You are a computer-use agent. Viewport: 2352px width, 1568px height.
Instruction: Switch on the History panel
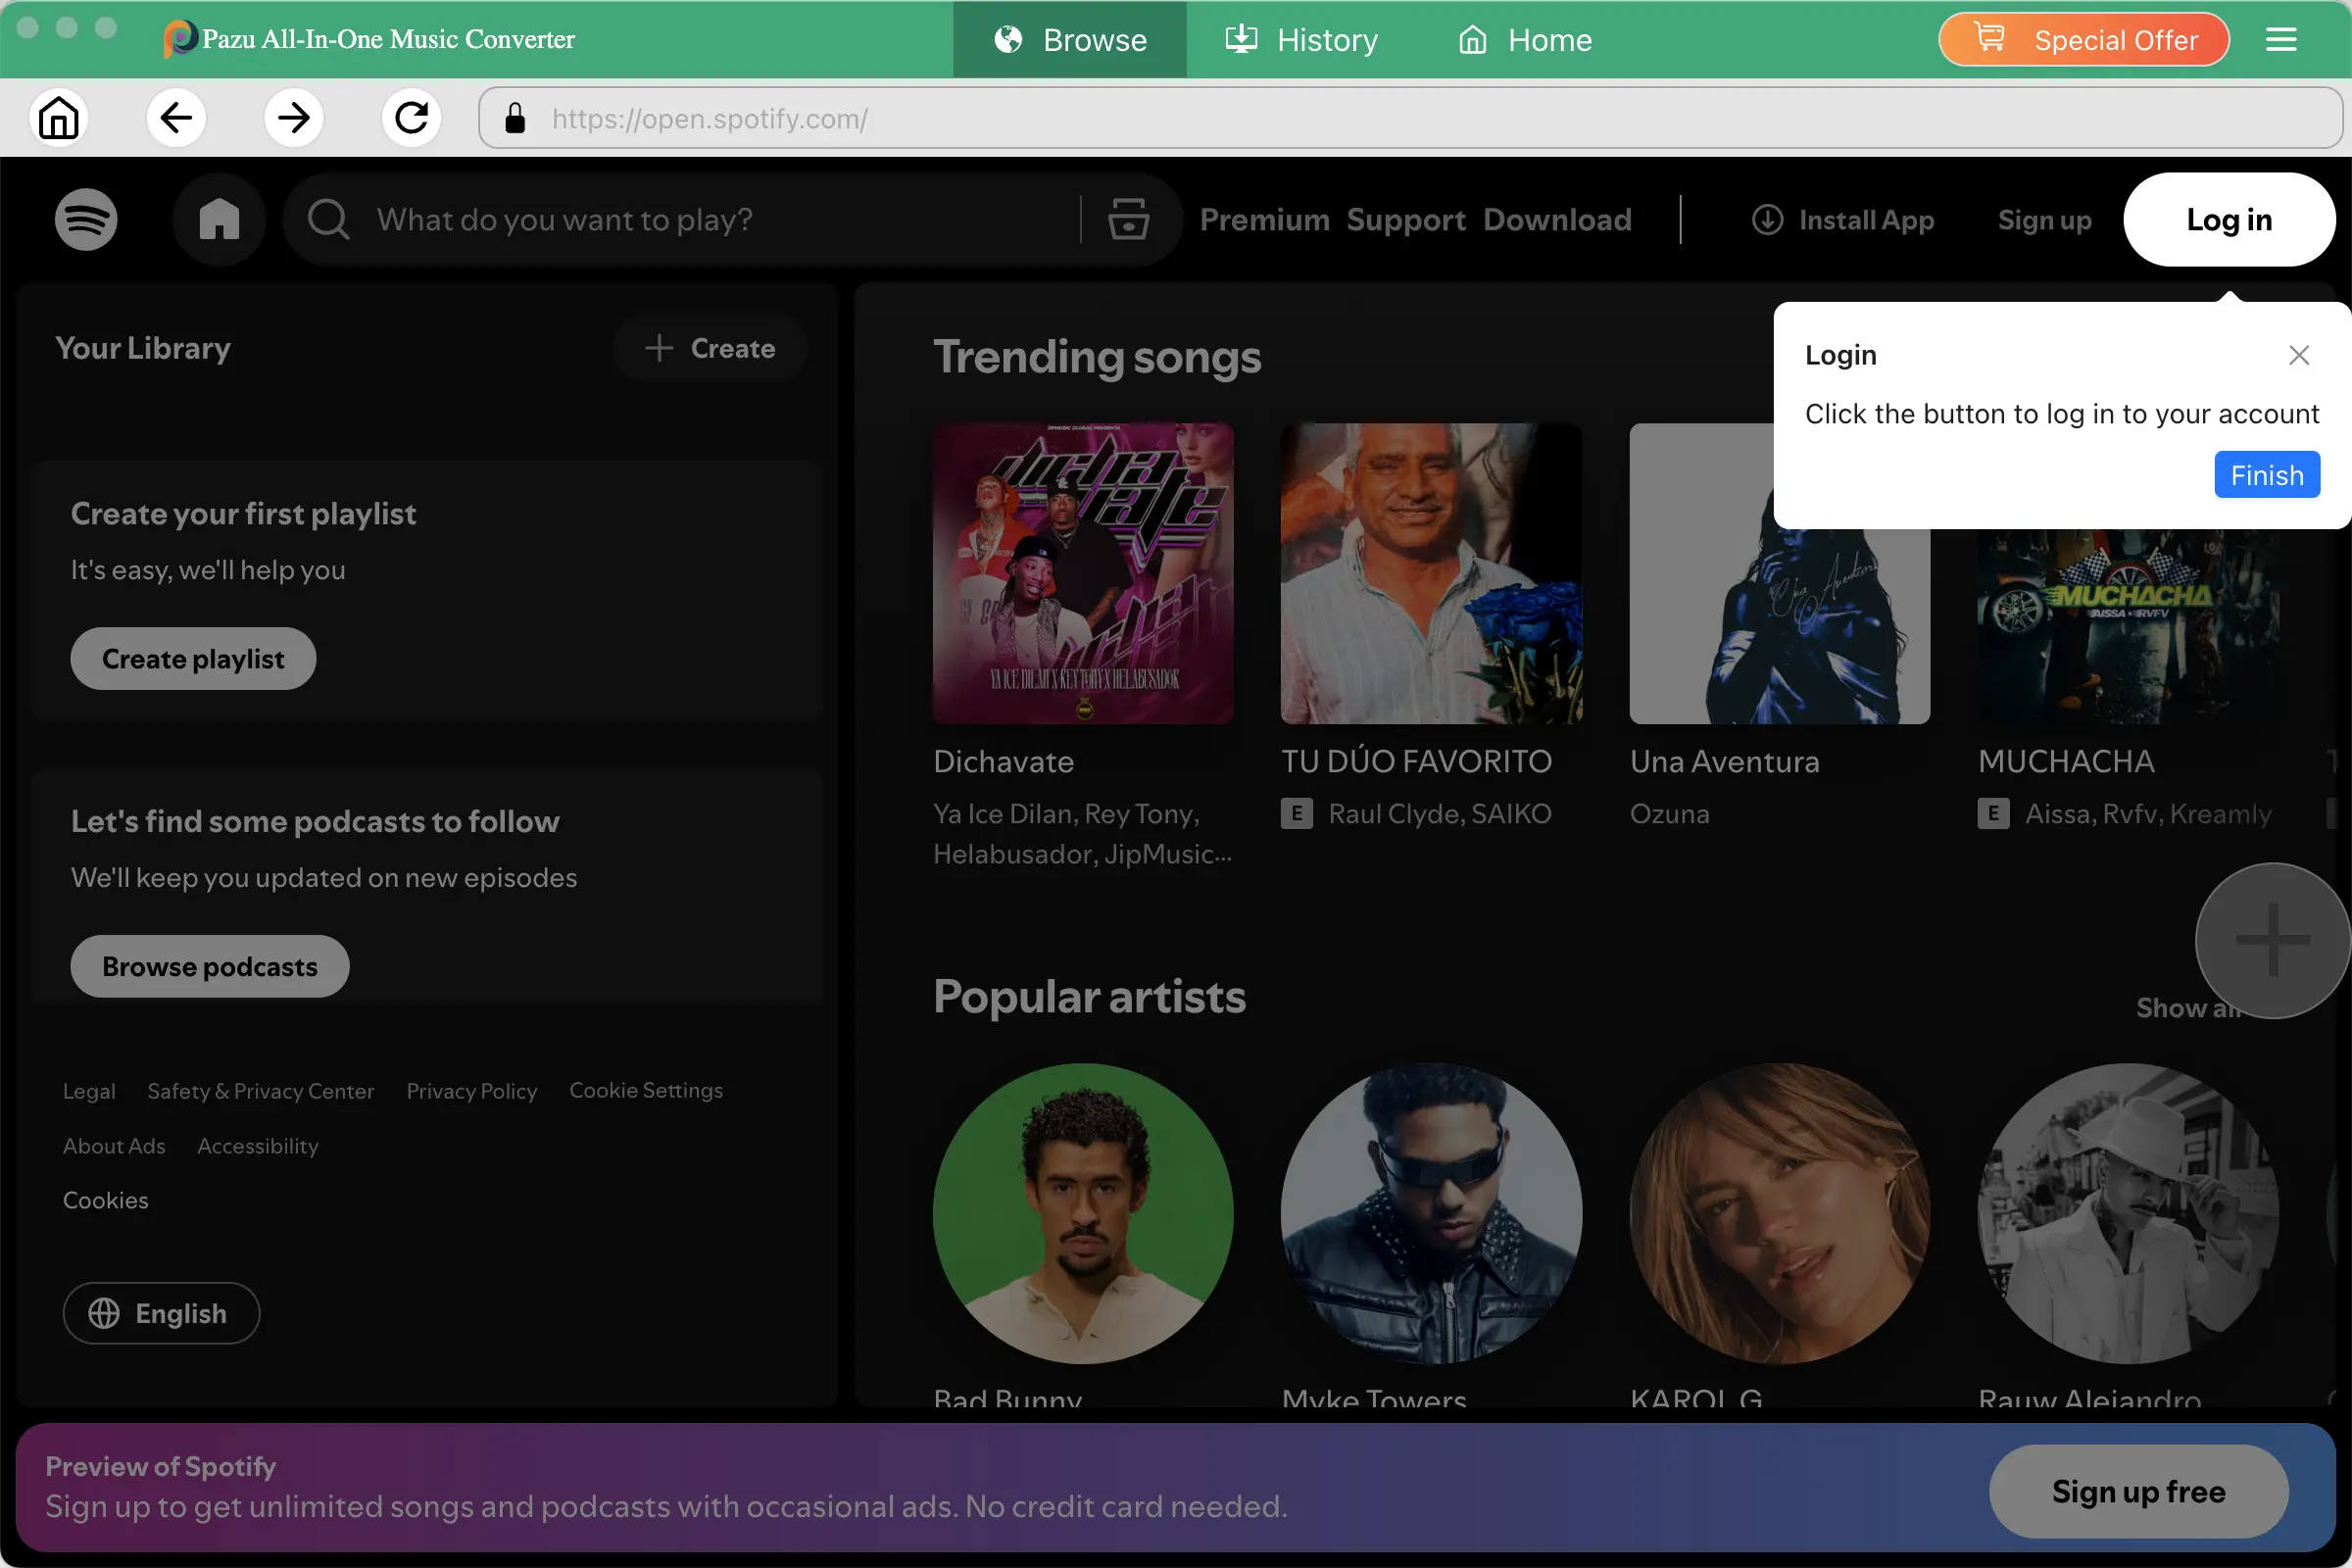coord(1300,40)
